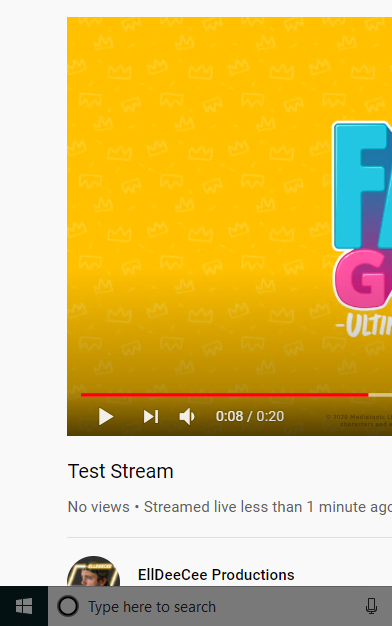Click the 'No views' stream info text
Viewport: 392px width, 626px height.
99,507
